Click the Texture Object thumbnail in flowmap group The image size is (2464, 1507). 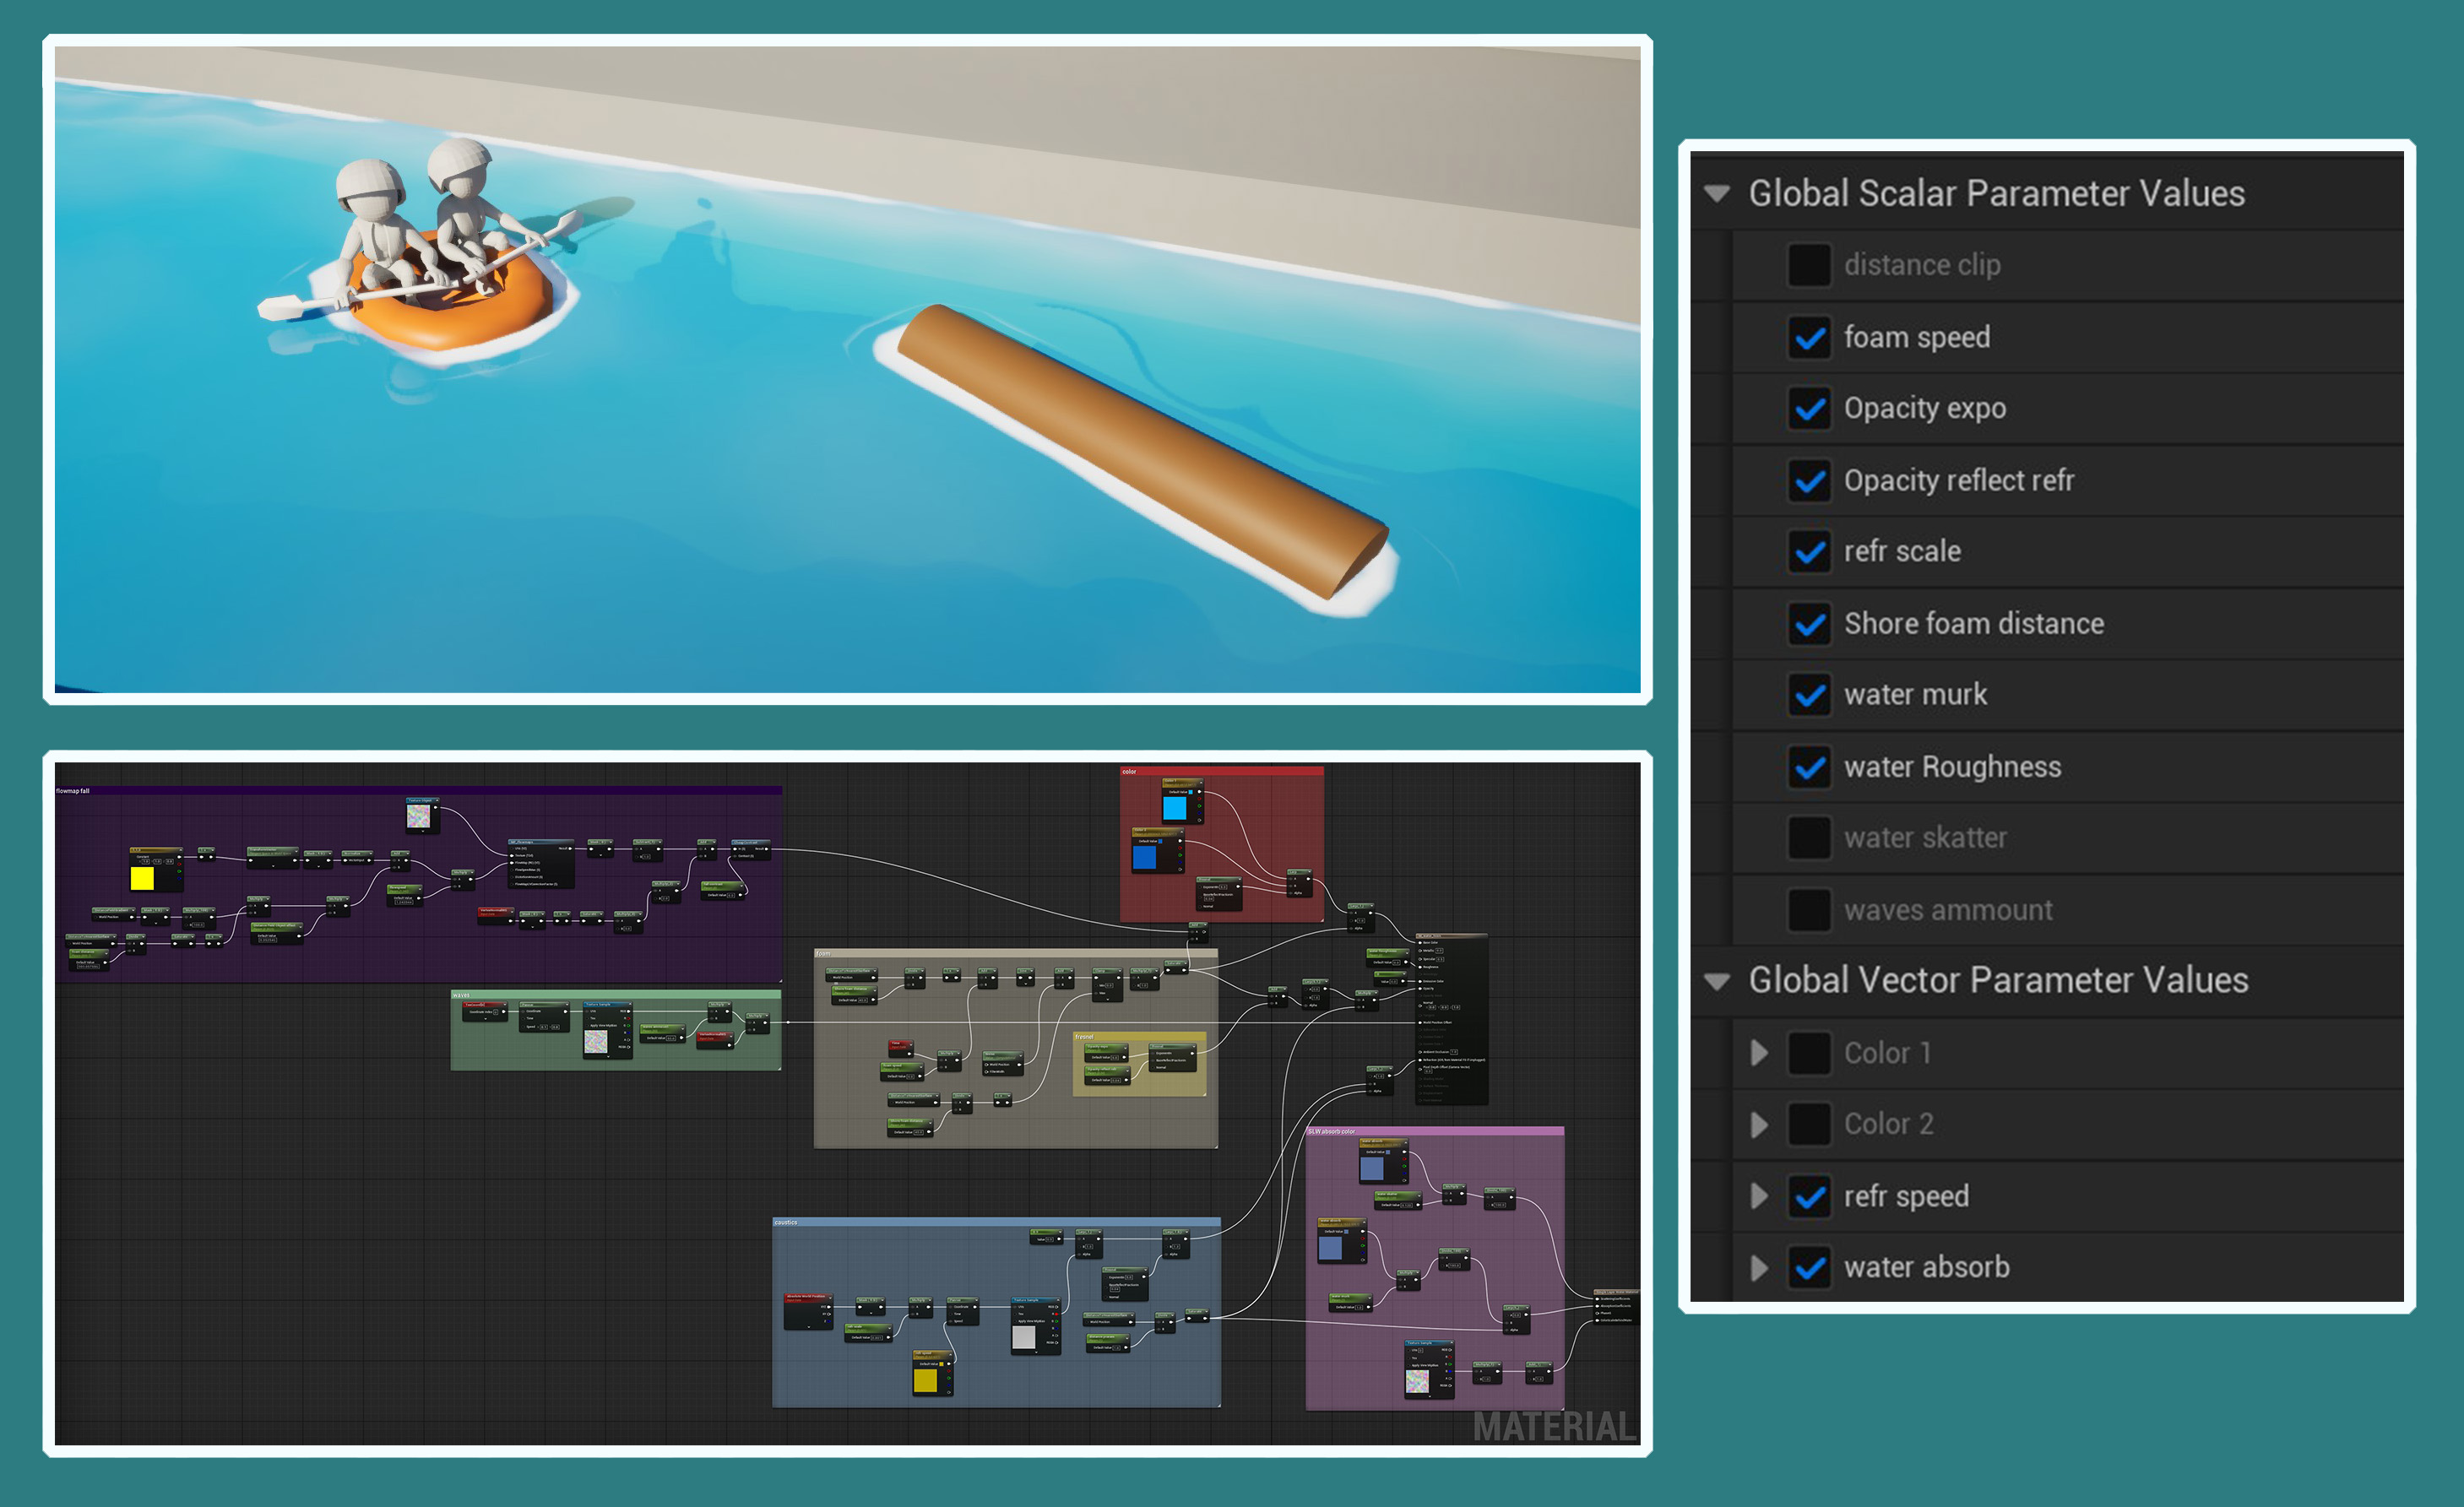(x=418, y=816)
